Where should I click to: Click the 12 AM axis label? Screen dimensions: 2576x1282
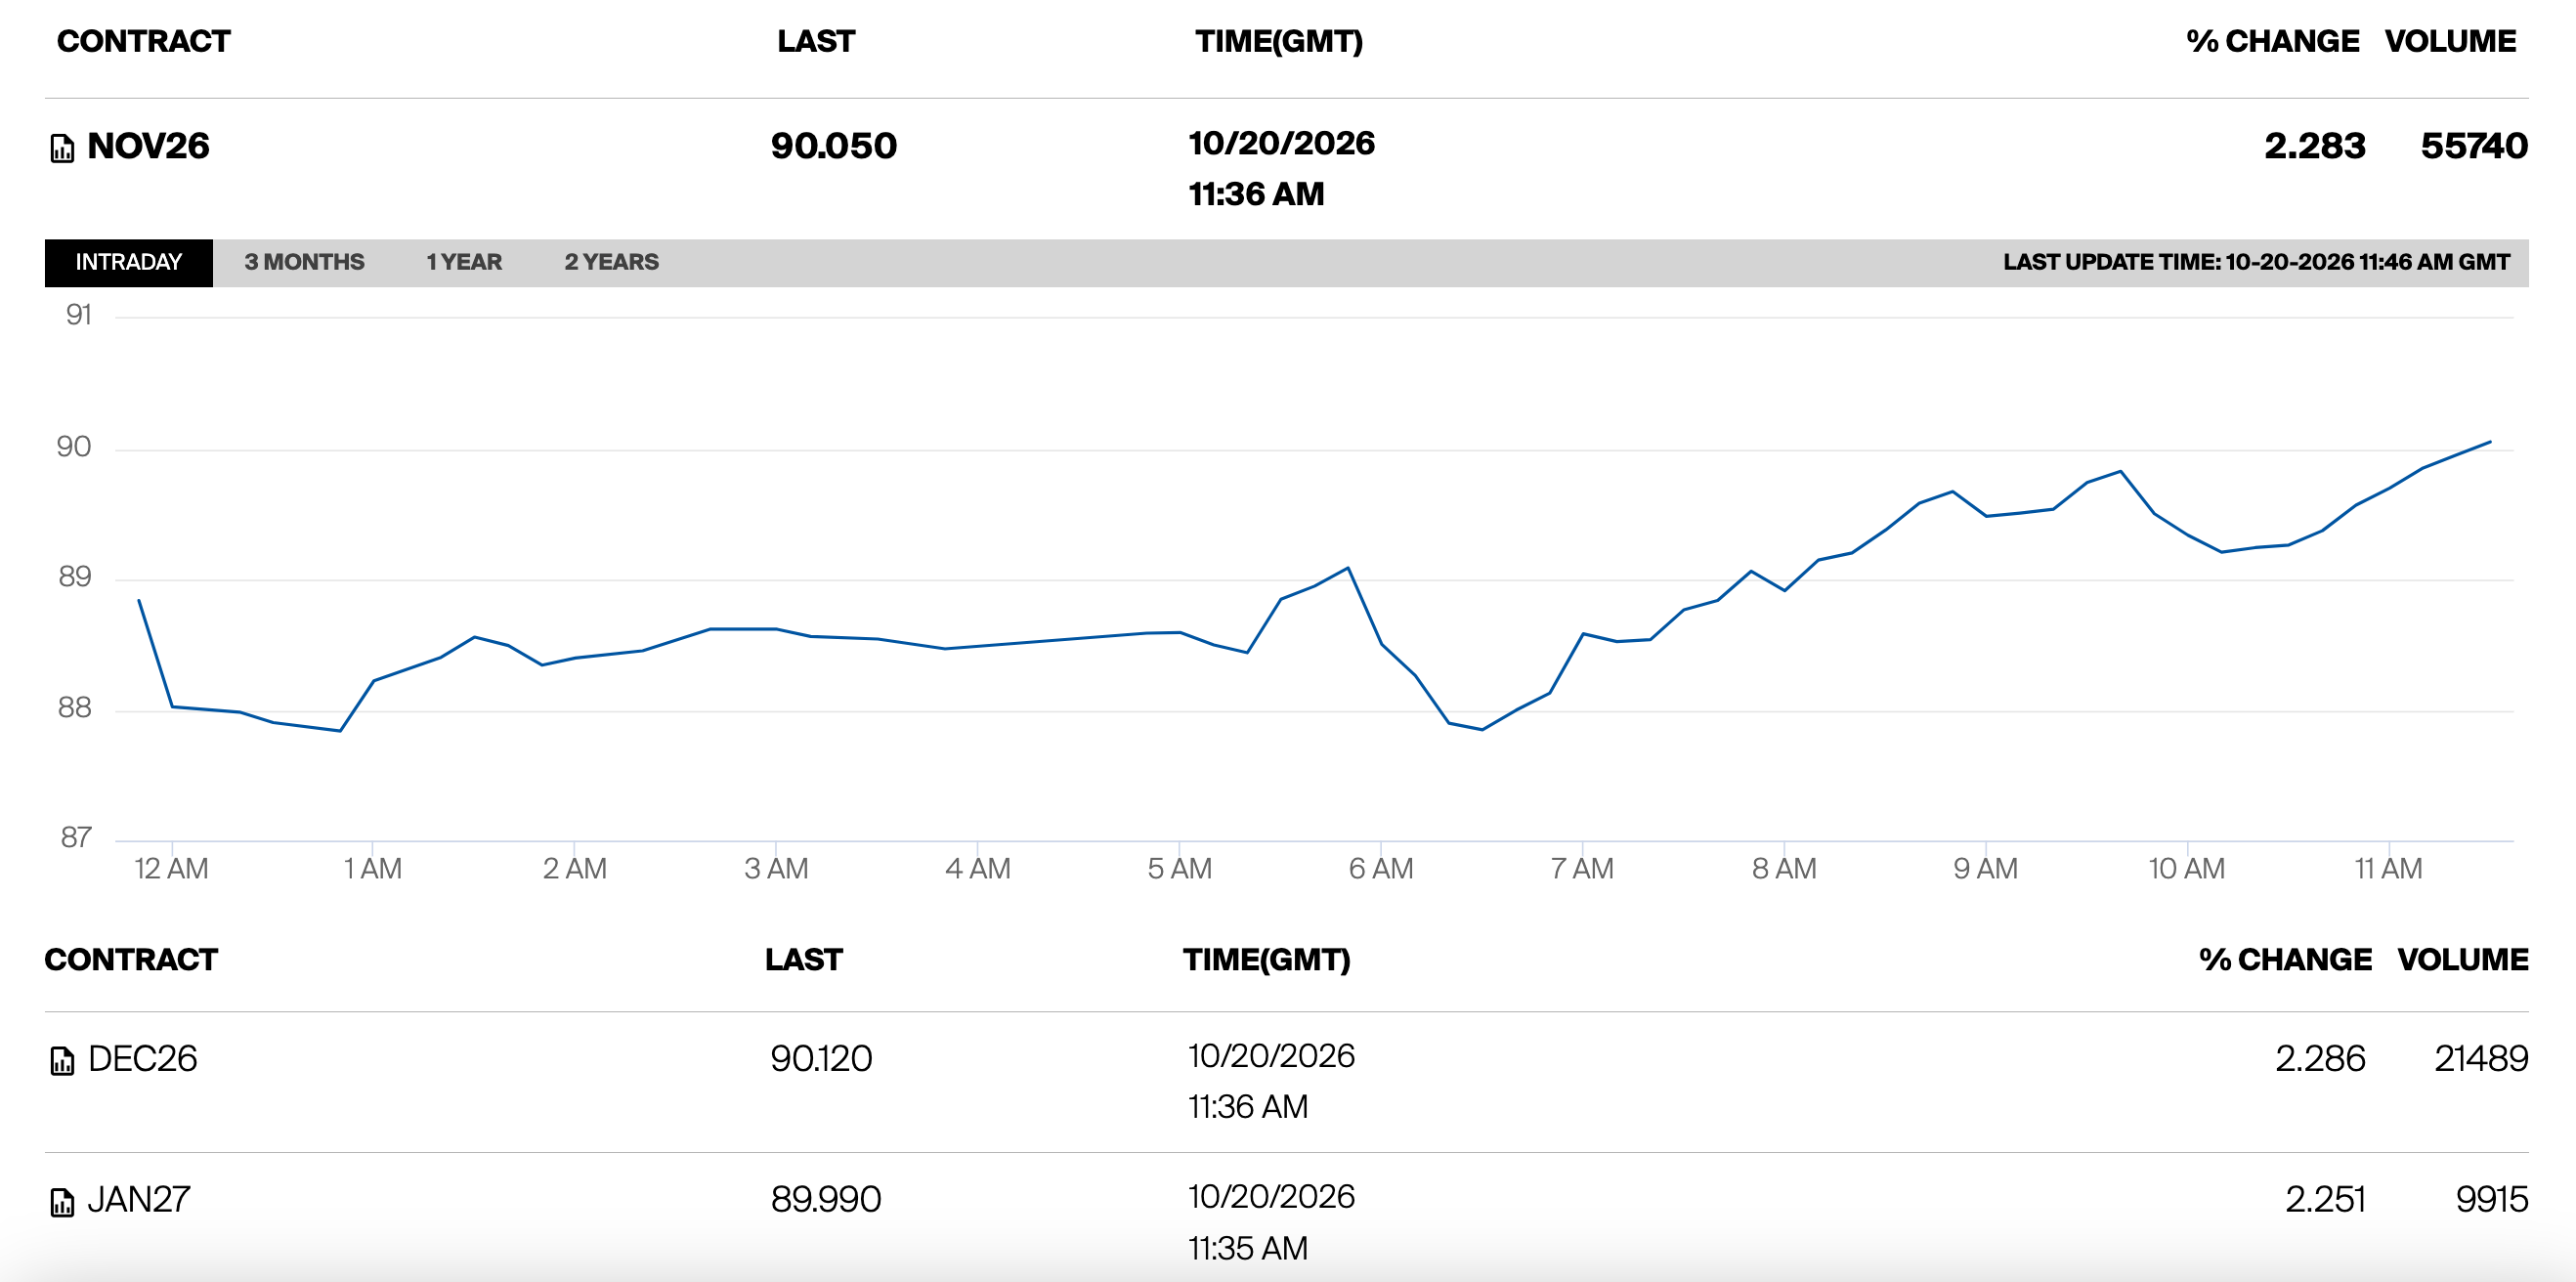pyautogui.click(x=172, y=868)
